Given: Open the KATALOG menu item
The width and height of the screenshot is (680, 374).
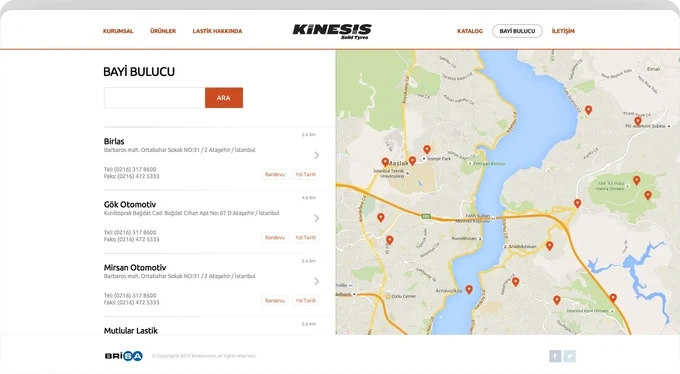Looking at the screenshot, I should (x=470, y=31).
